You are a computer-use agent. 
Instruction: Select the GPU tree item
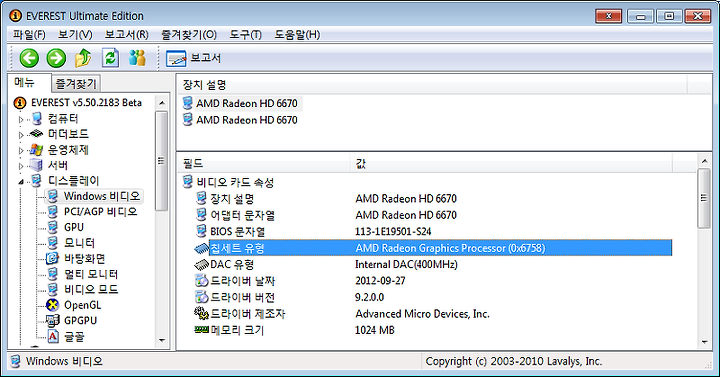[73, 227]
